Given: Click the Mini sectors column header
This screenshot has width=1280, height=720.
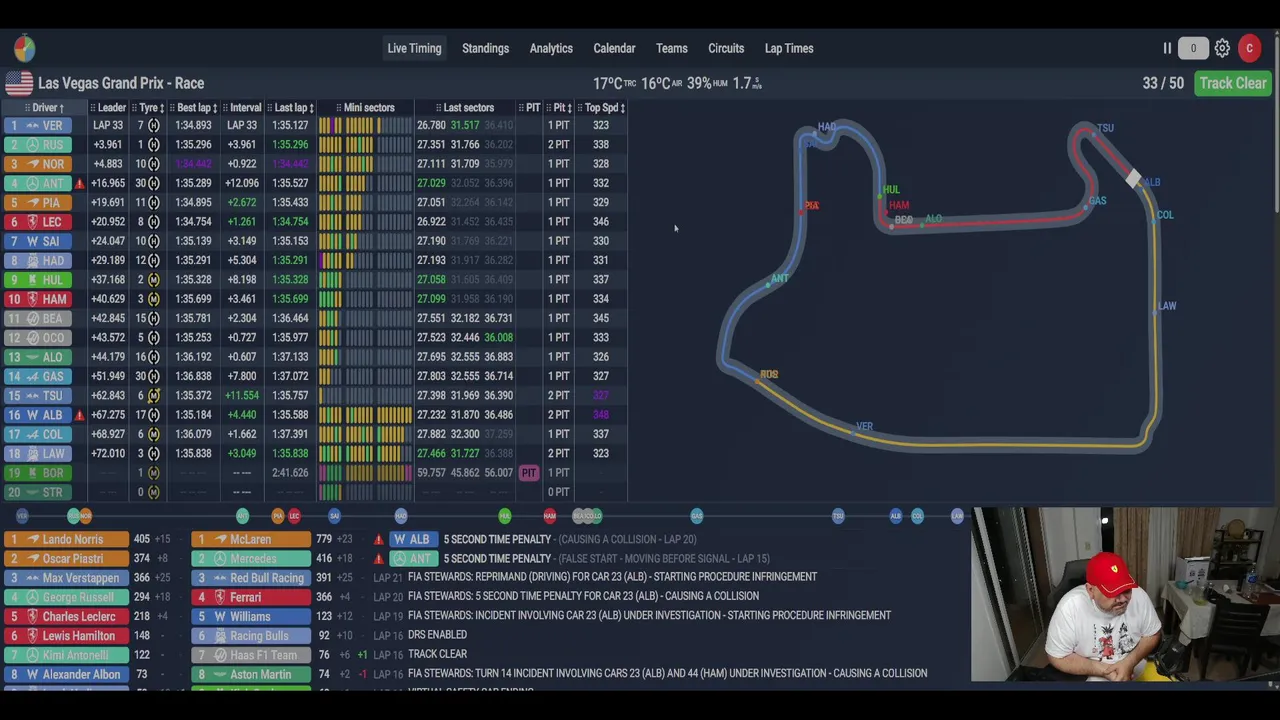Looking at the screenshot, I should [x=366, y=108].
